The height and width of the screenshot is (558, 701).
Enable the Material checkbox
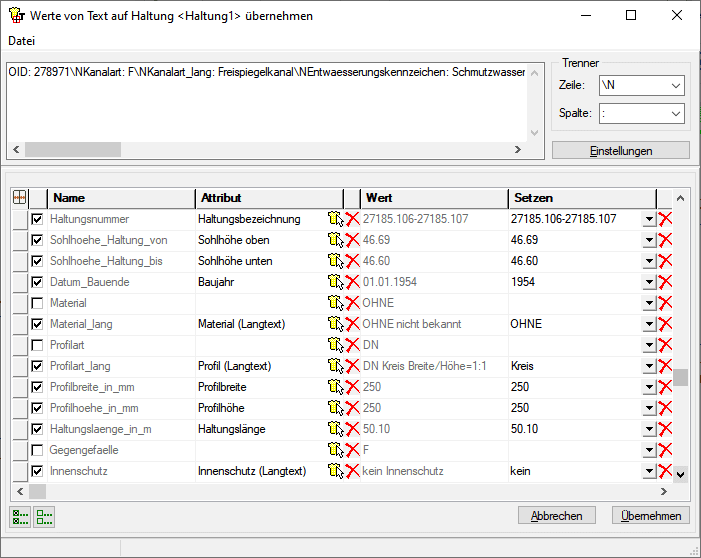click(x=38, y=303)
